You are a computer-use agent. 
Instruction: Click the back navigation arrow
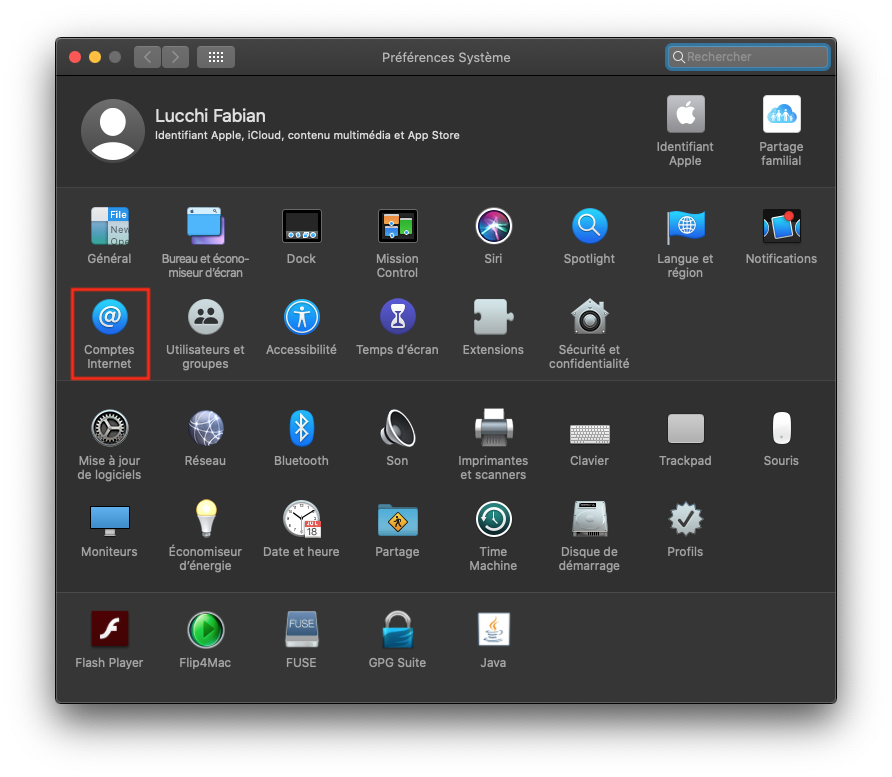click(x=148, y=57)
